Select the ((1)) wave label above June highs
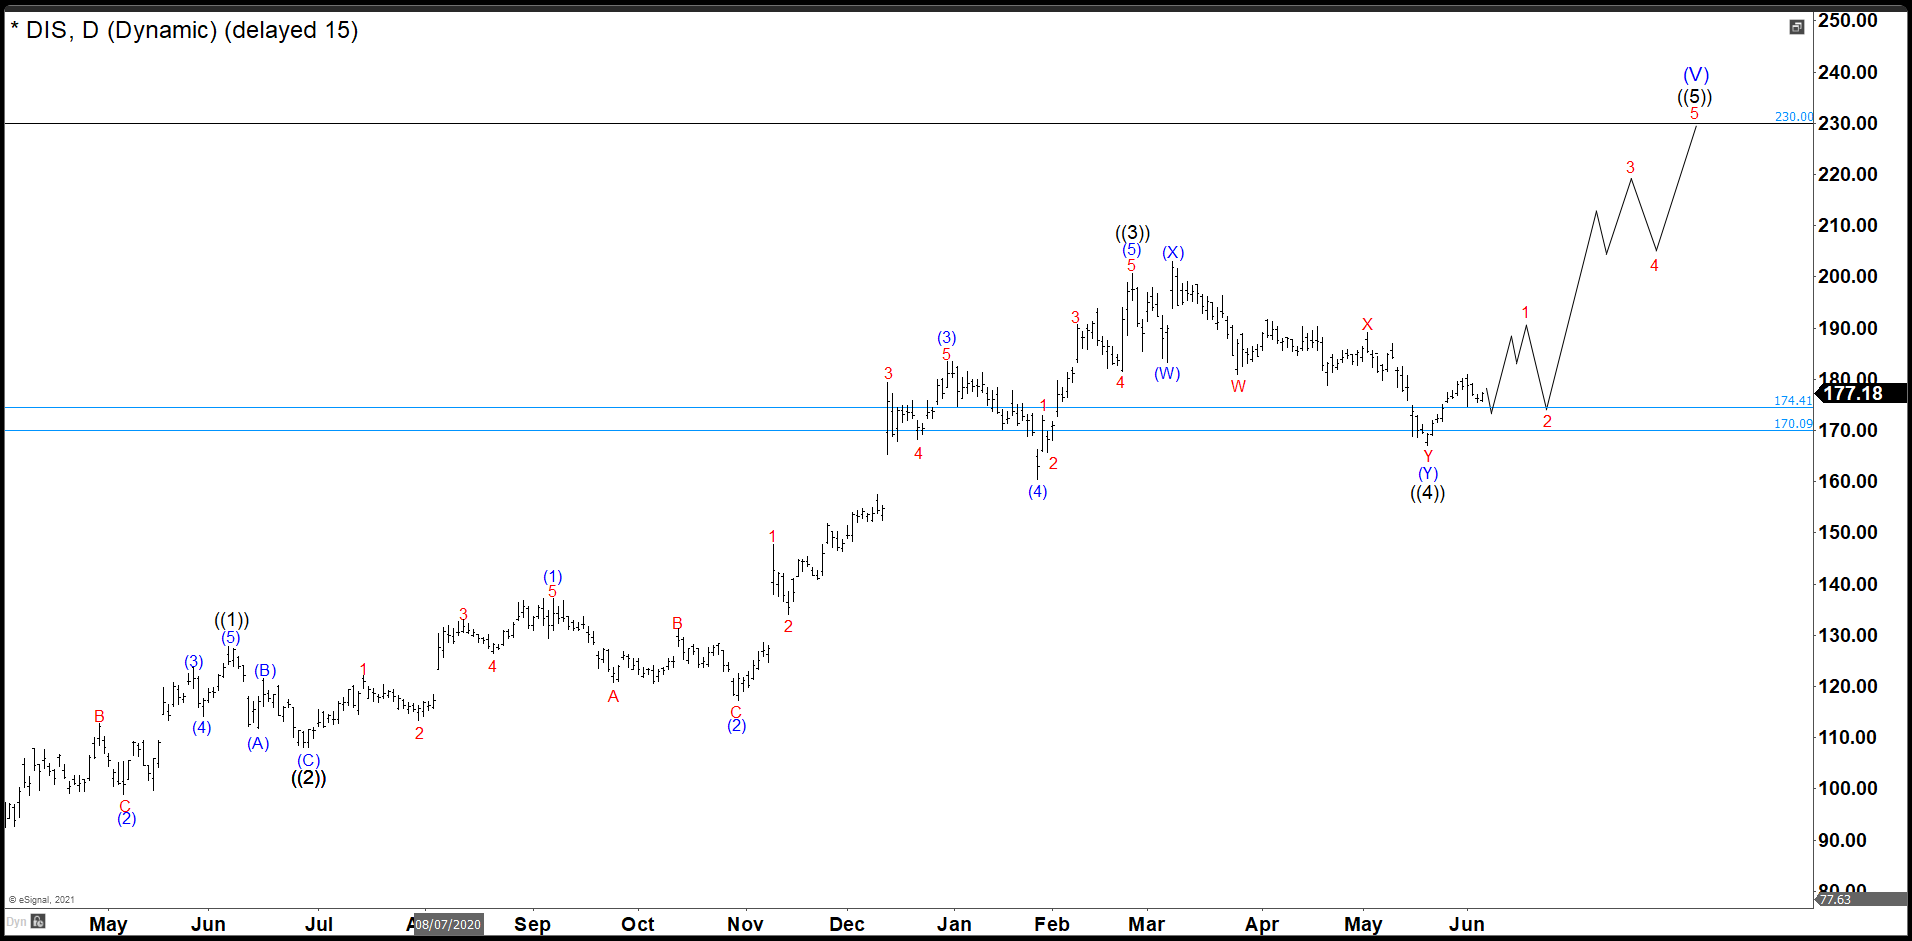1912x941 pixels. pos(230,620)
